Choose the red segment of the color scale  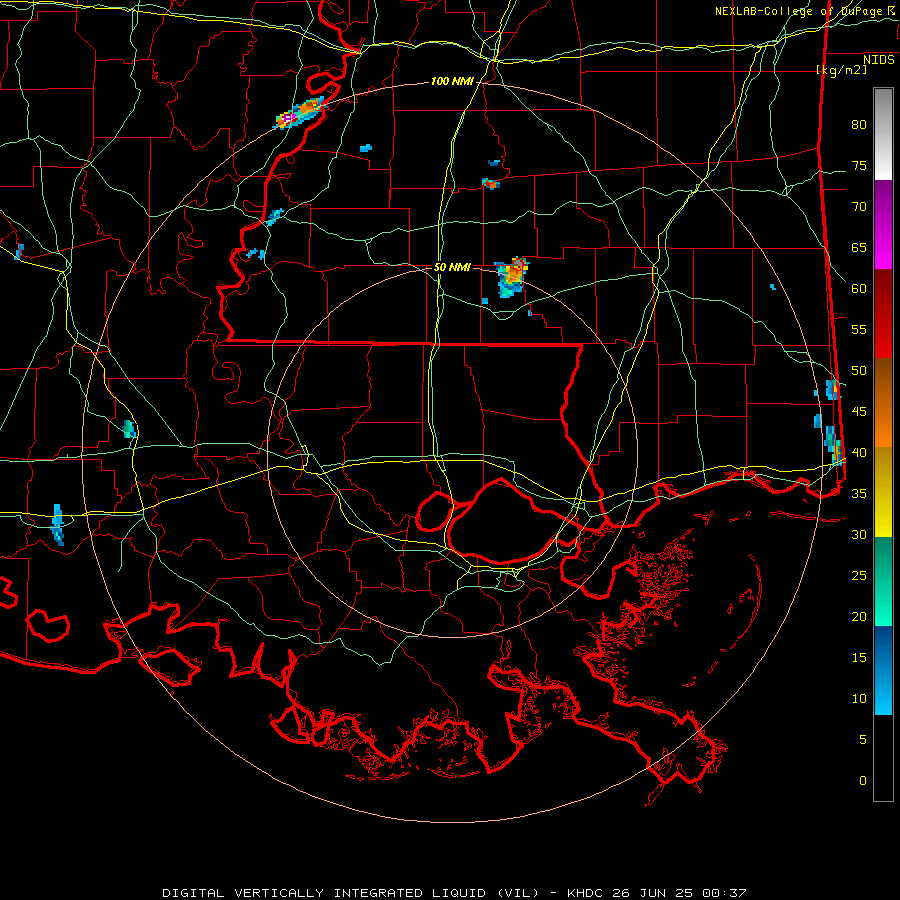point(883,314)
